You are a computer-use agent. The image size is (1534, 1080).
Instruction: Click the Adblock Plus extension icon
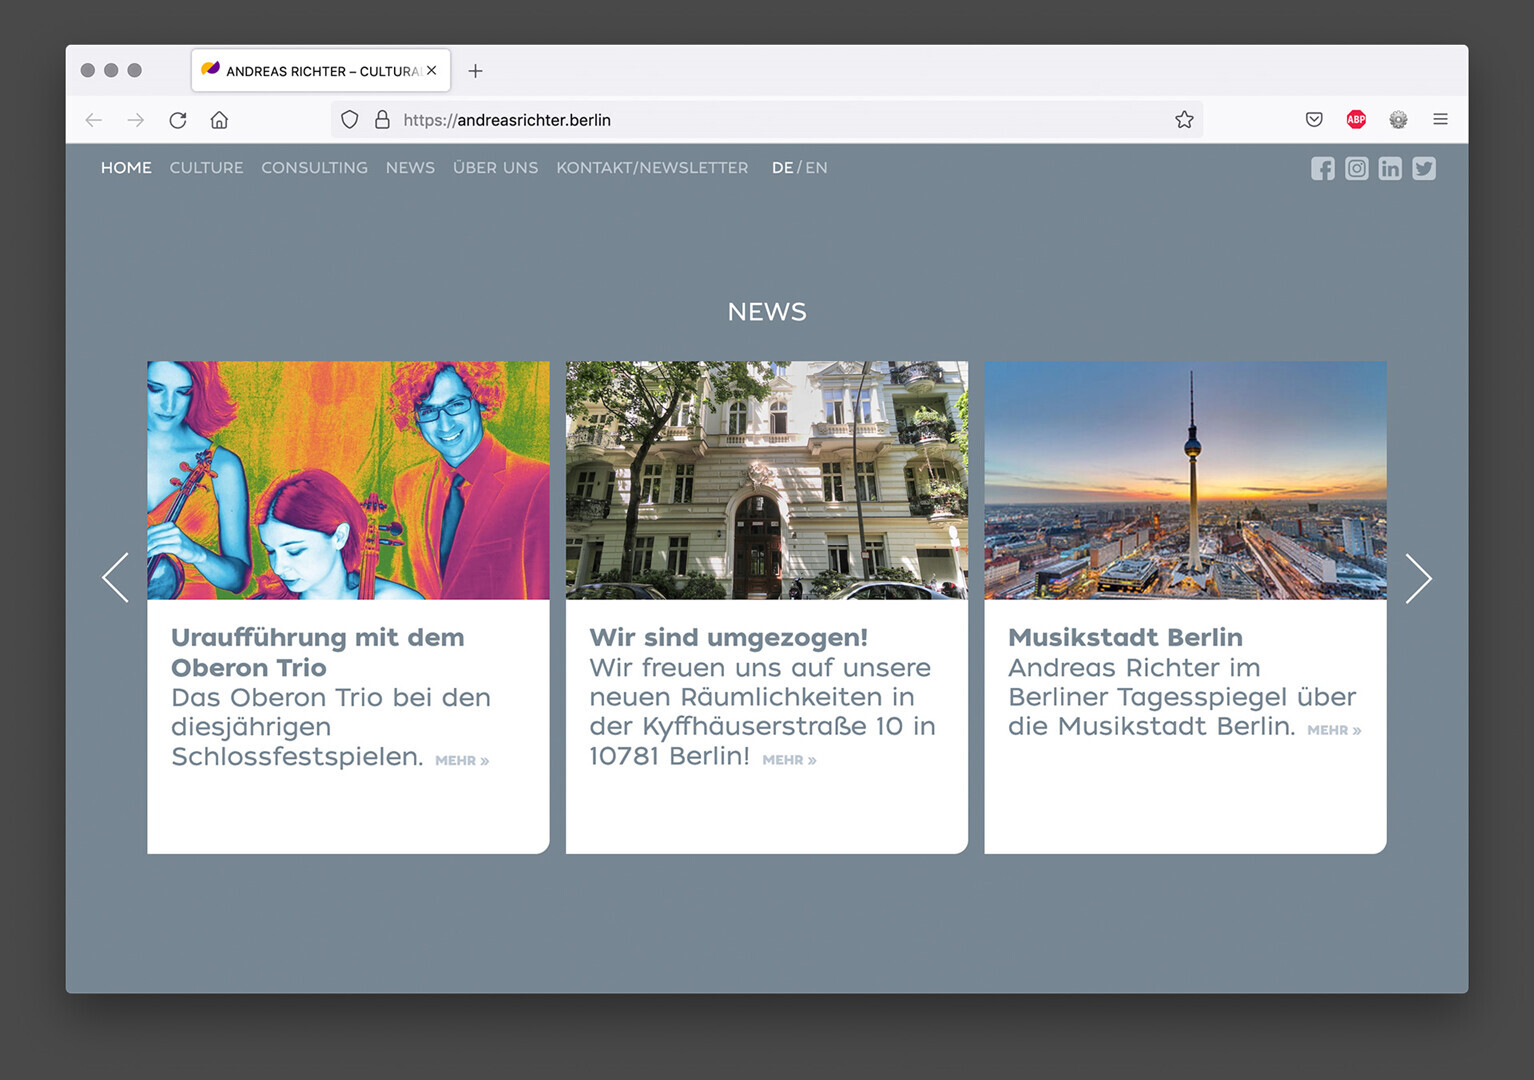click(1356, 120)
